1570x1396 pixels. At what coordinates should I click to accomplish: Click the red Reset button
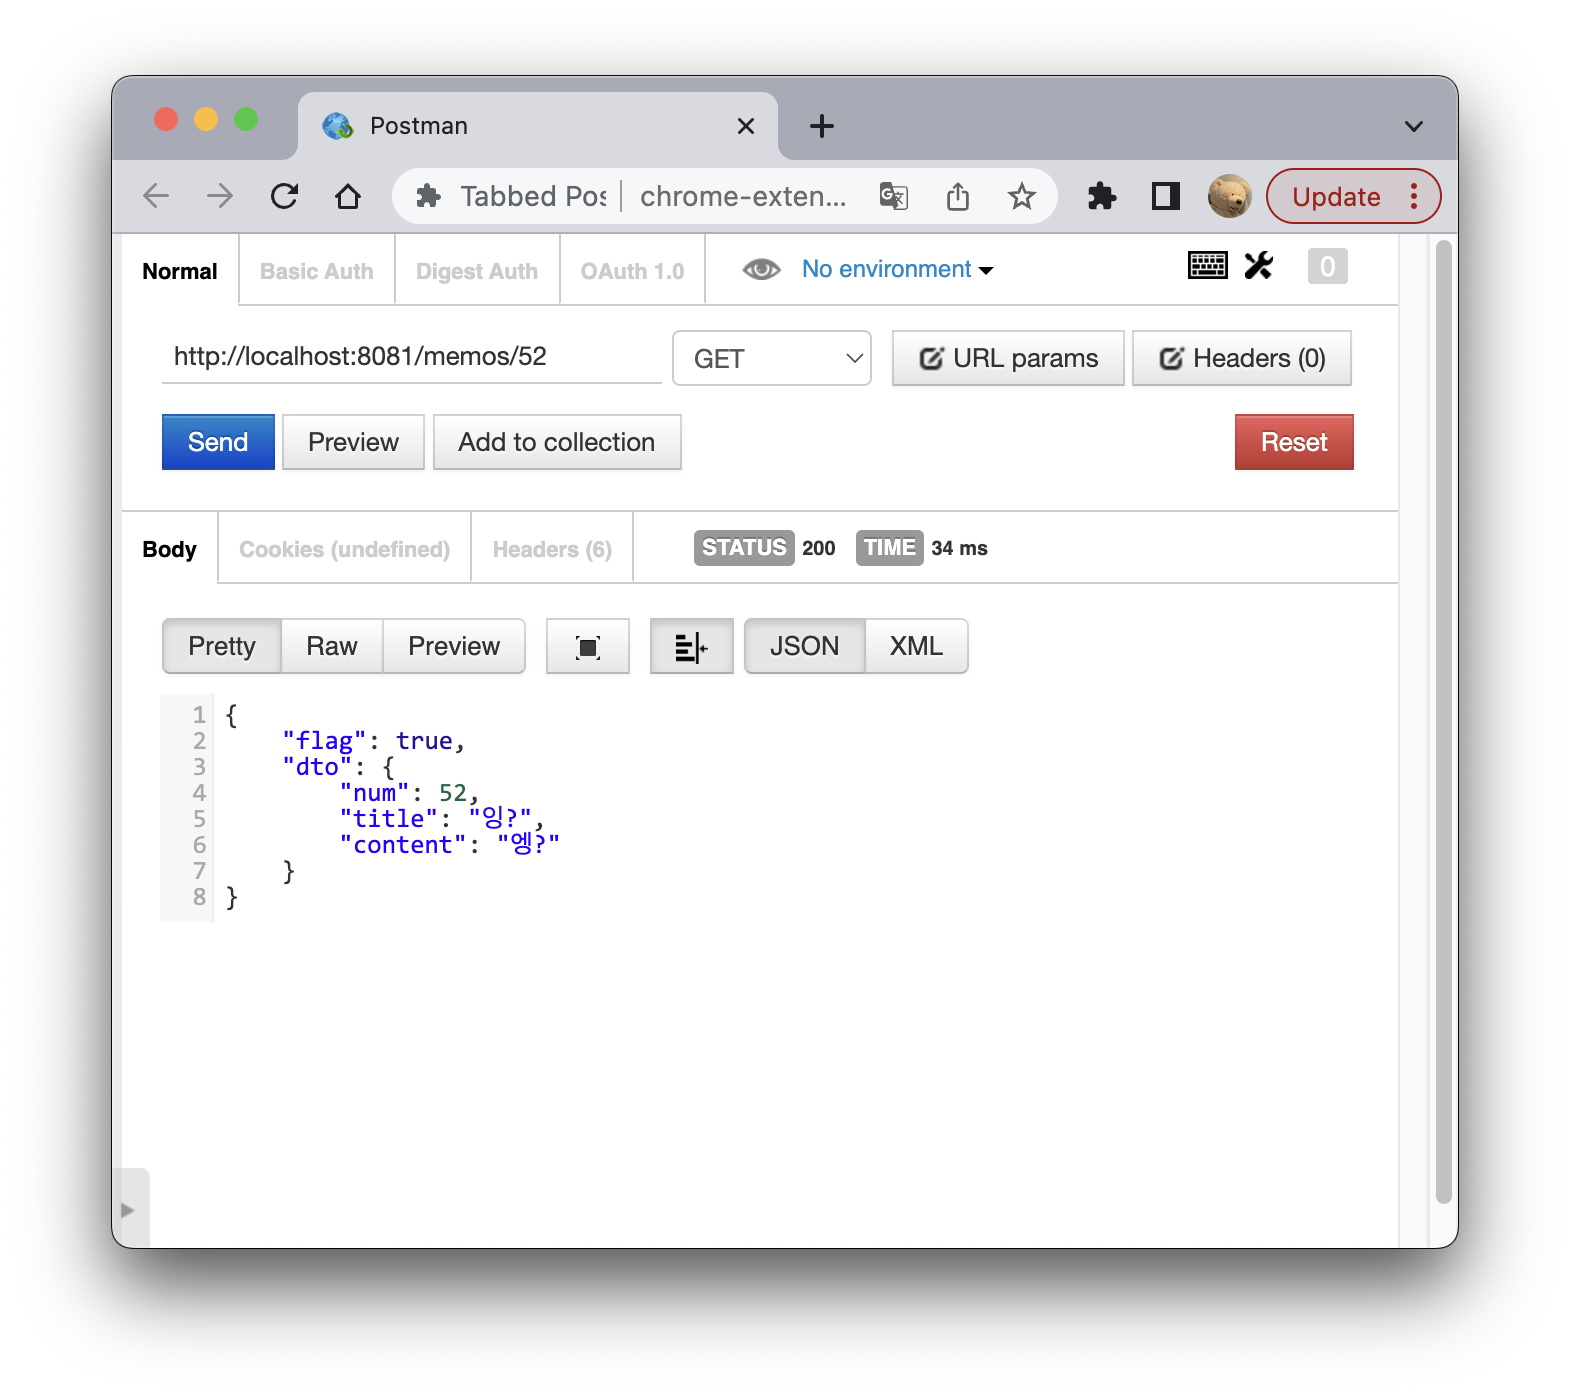coord(1294,442)
